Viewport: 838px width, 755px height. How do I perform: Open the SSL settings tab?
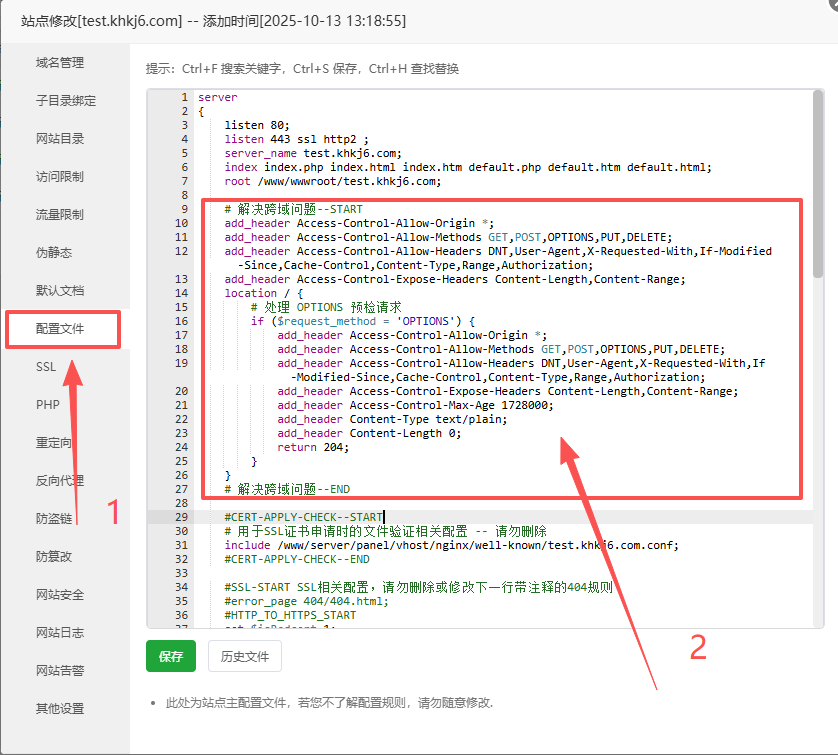46,367
